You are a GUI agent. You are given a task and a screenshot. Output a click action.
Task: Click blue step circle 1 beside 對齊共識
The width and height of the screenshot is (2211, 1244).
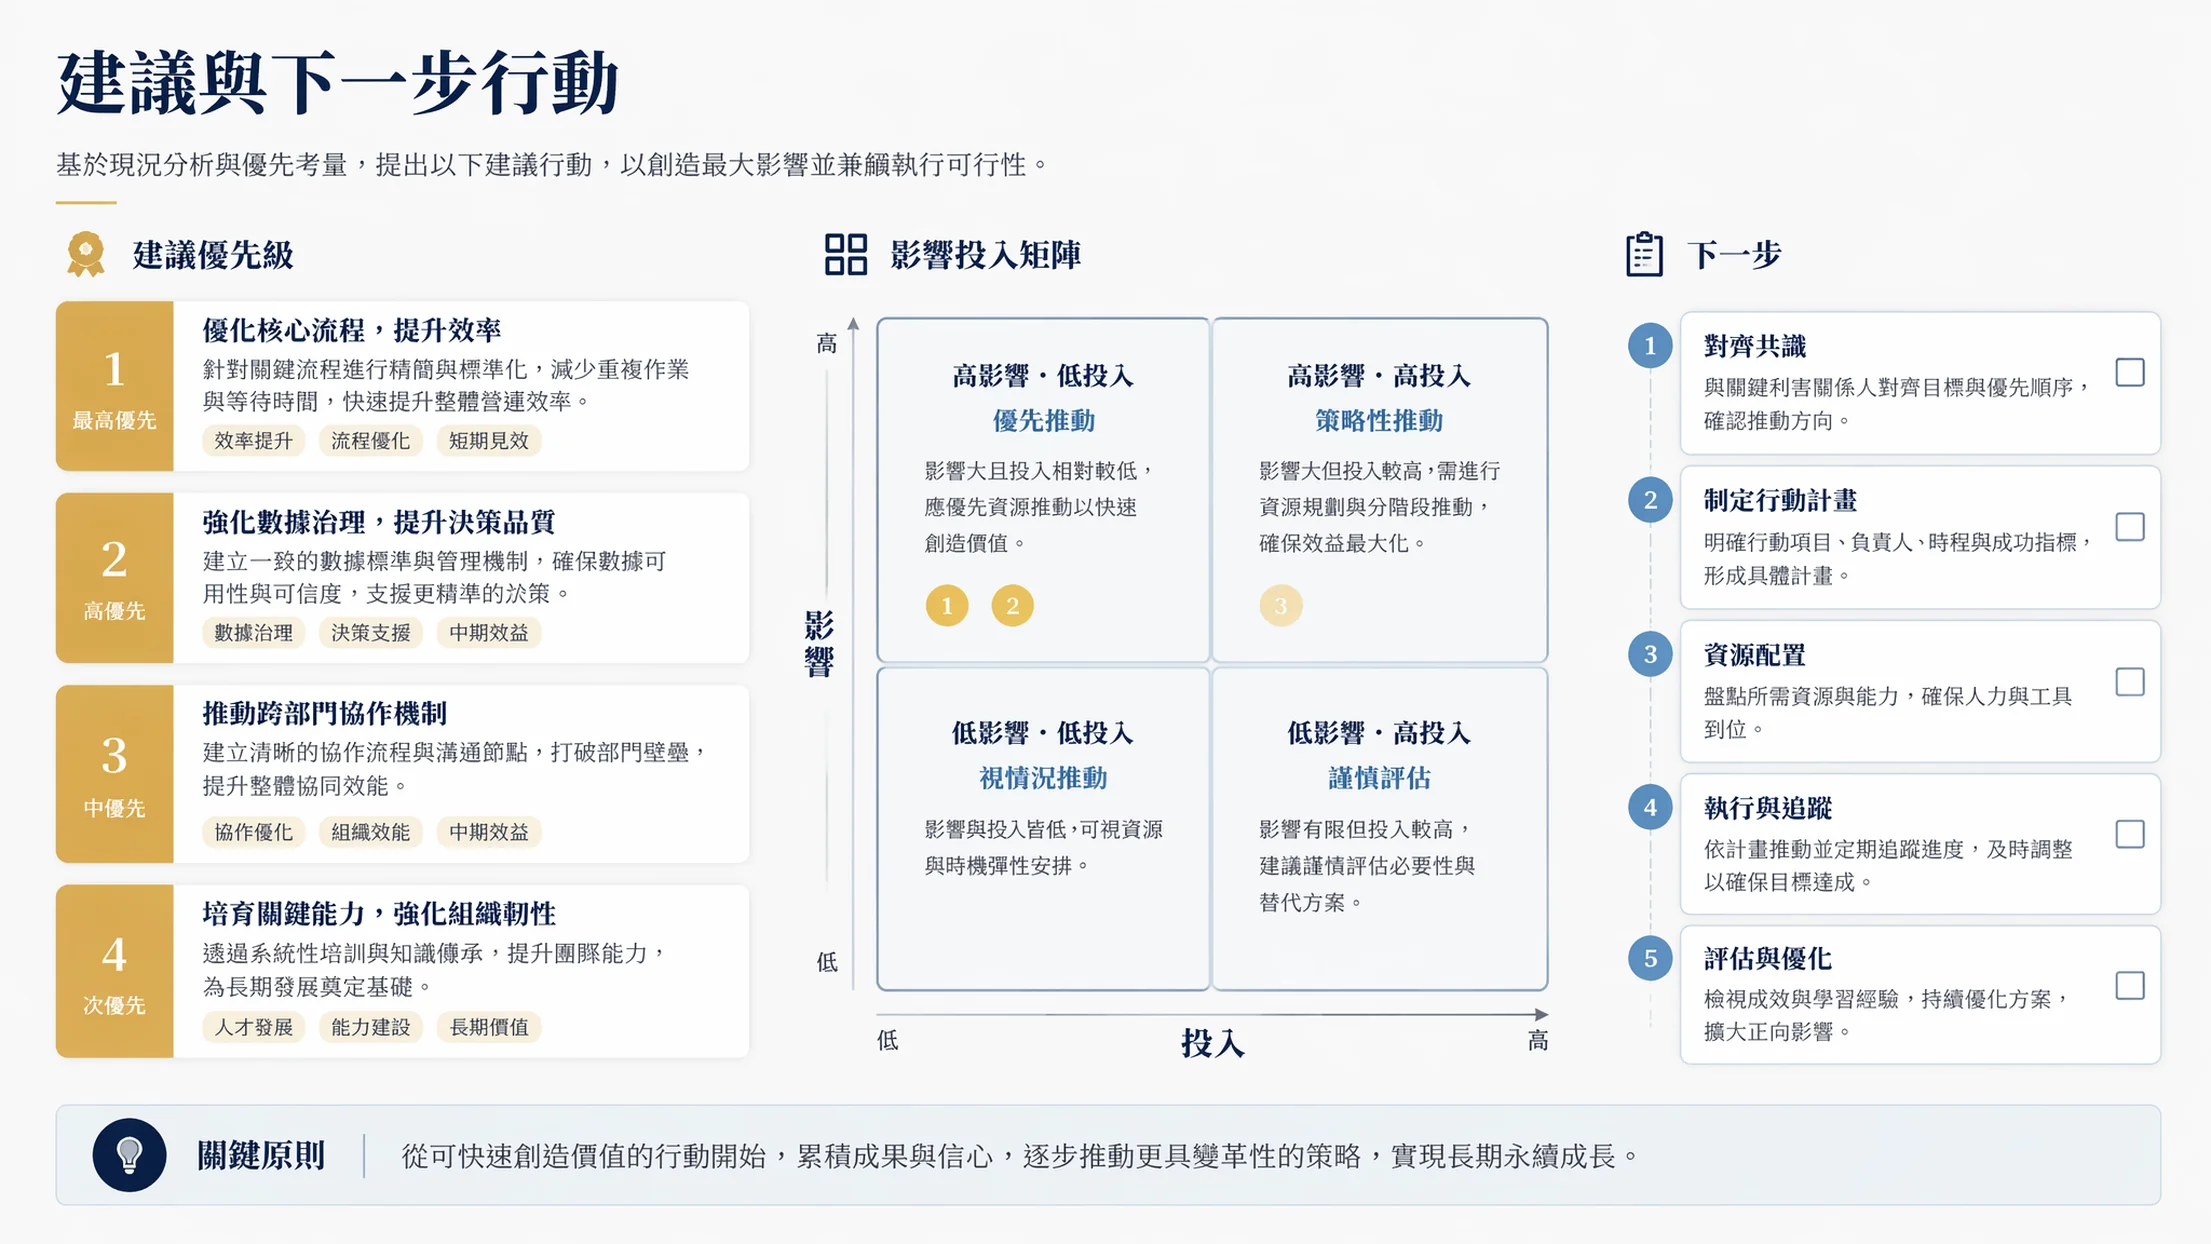[x=1650, y=346]
